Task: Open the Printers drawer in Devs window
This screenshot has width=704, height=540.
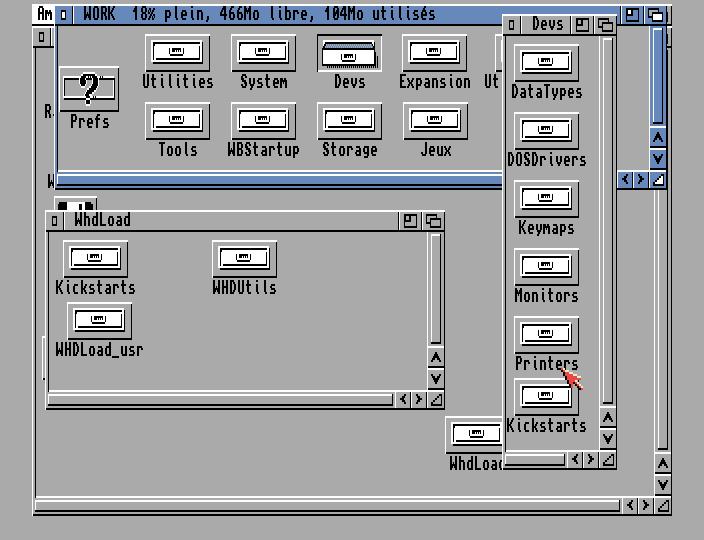Action: (546, 335)
